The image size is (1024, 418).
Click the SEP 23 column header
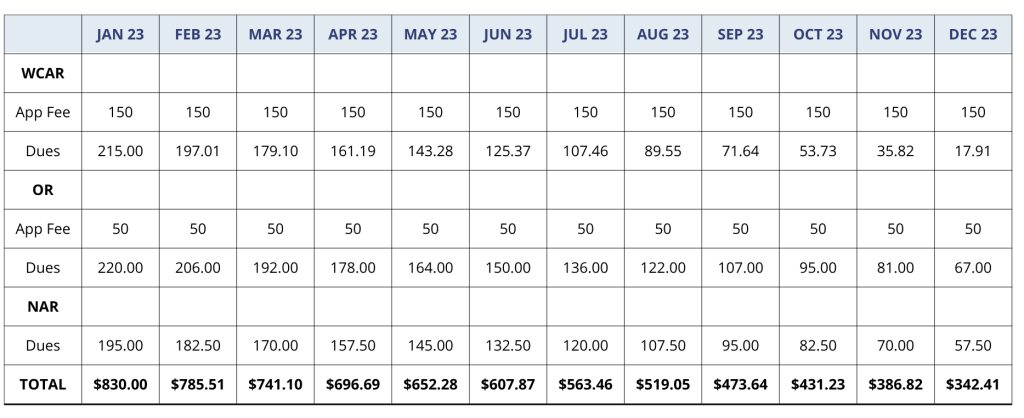click(x=741, y=34)
